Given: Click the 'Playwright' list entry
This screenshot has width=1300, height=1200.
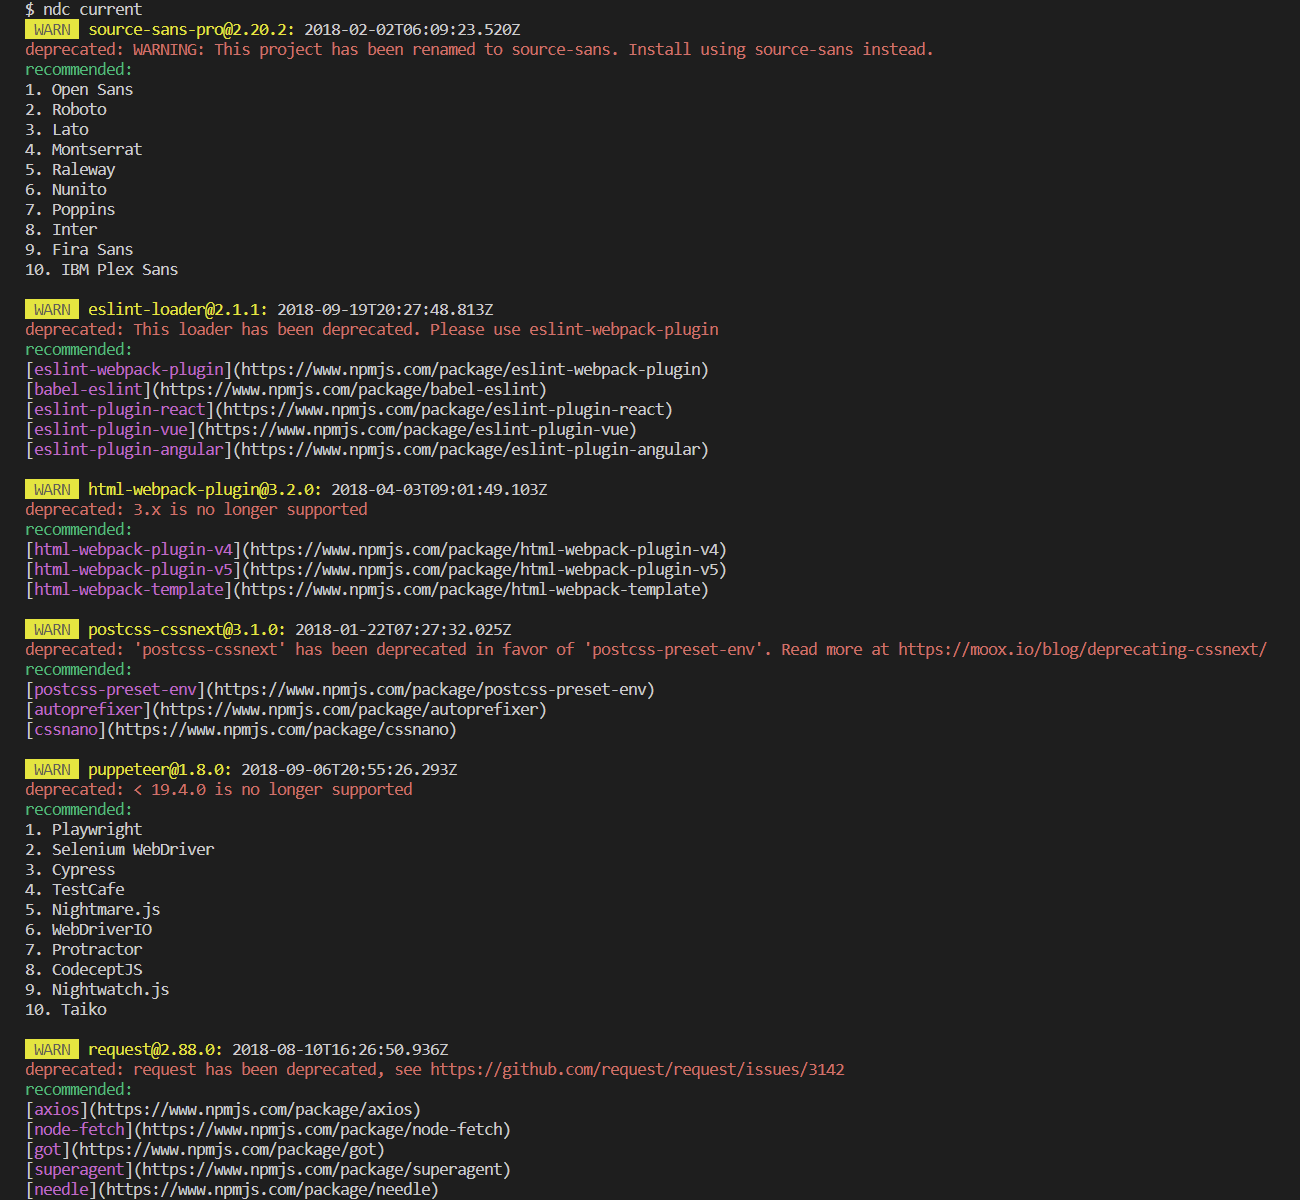Looking at the screenshot, I should (x=97, y=830).
